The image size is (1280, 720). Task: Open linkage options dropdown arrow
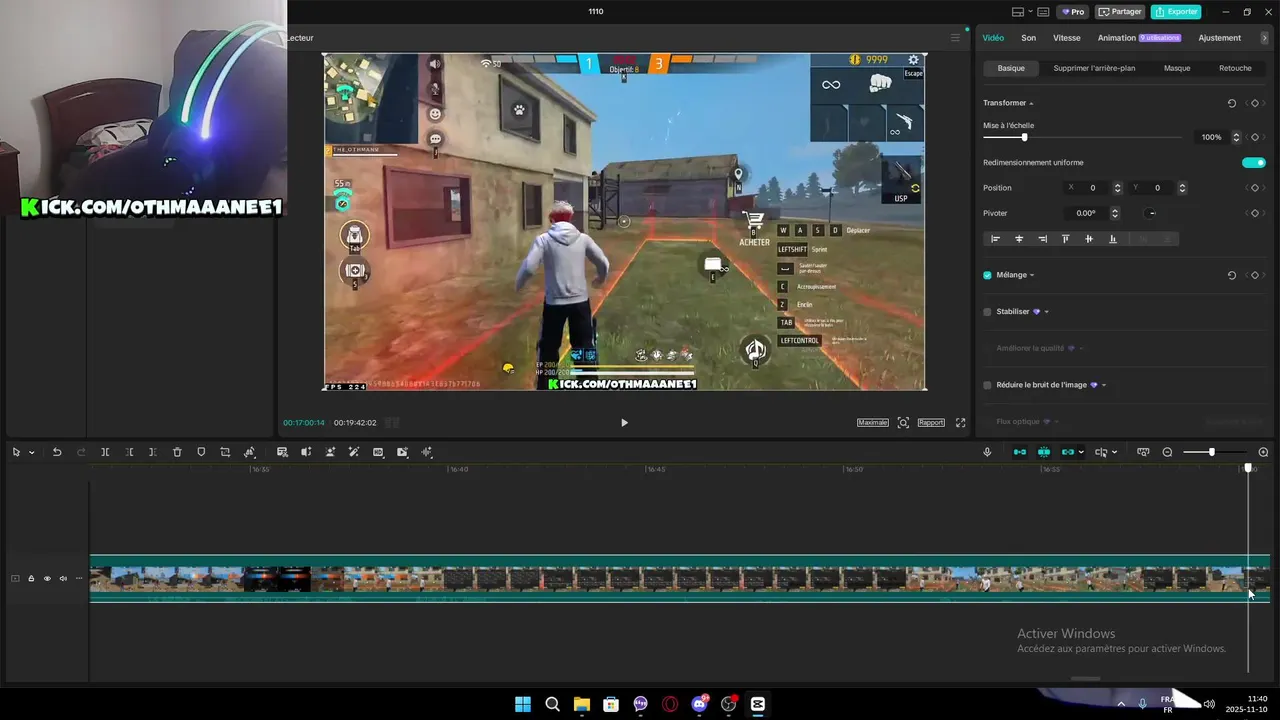1081,452
